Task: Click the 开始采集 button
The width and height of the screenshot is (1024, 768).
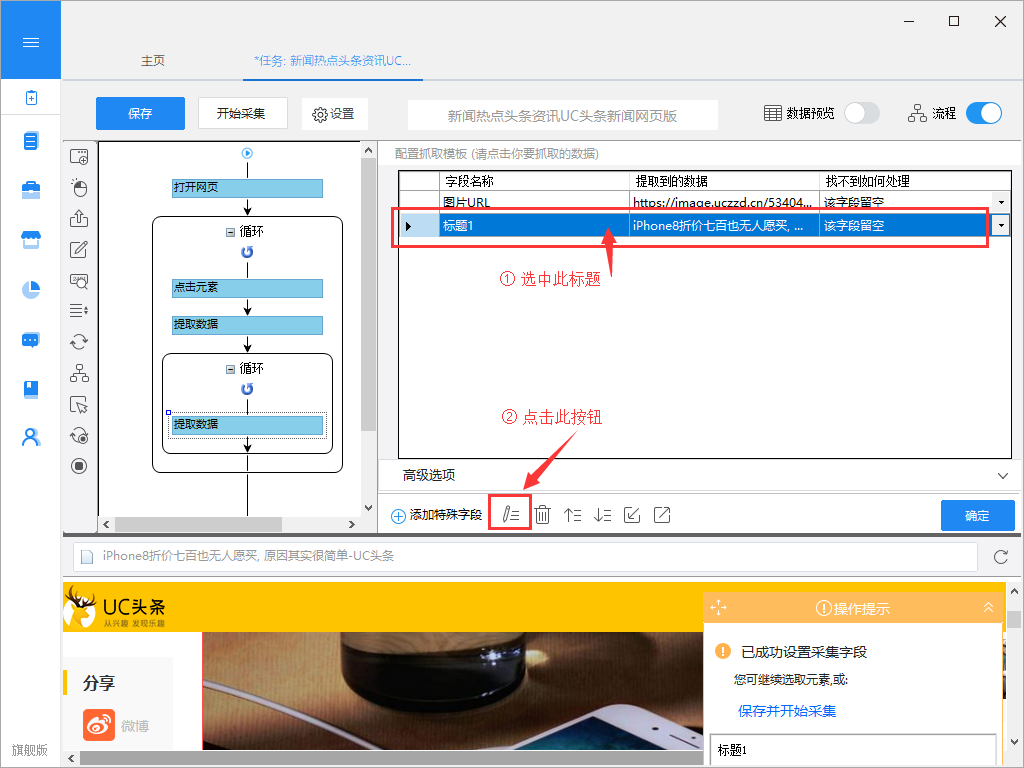Action: [x=241, y=113]
